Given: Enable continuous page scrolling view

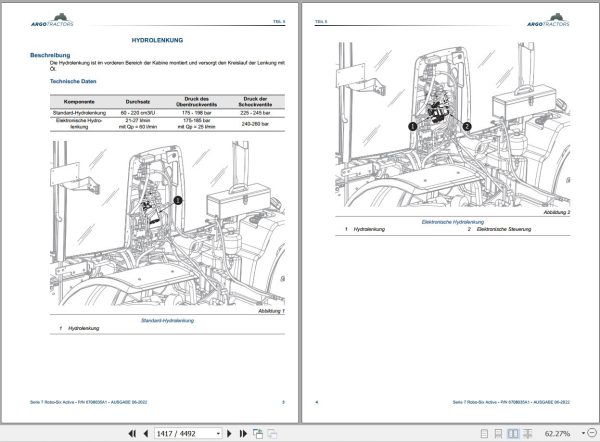Looking at the screenshot, I should point(498,433).
